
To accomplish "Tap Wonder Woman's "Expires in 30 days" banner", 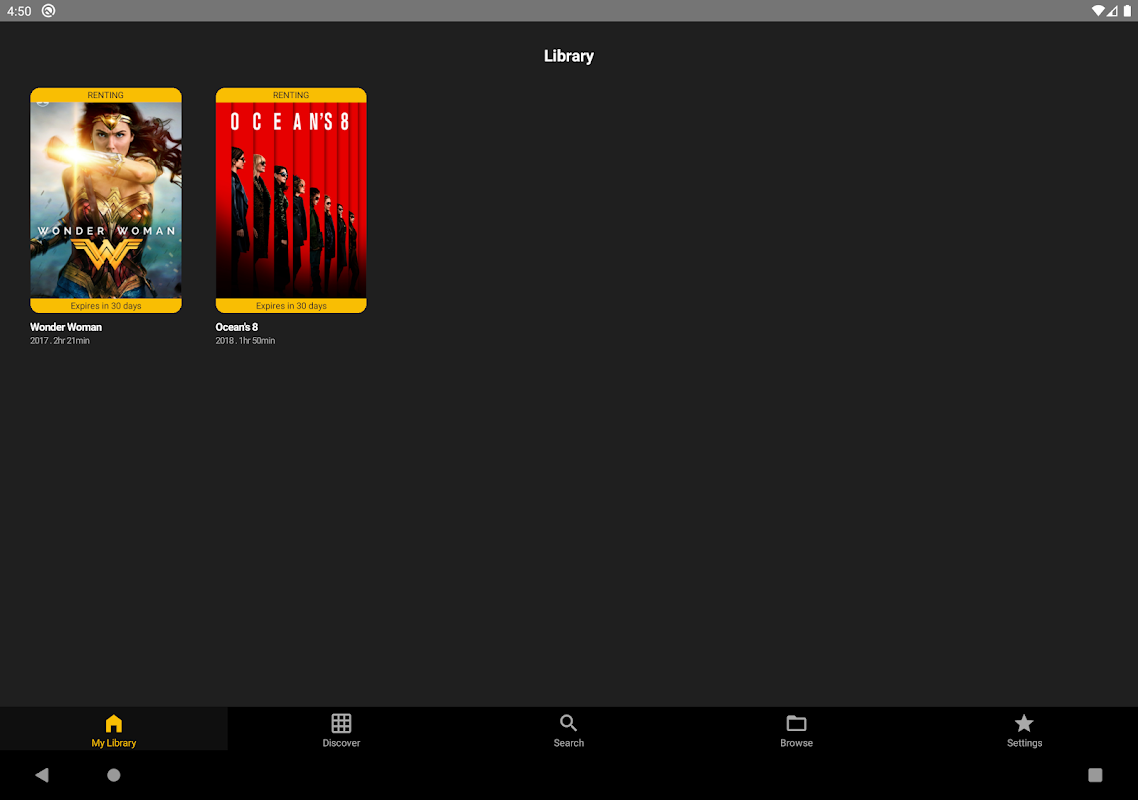I will 106,306.
